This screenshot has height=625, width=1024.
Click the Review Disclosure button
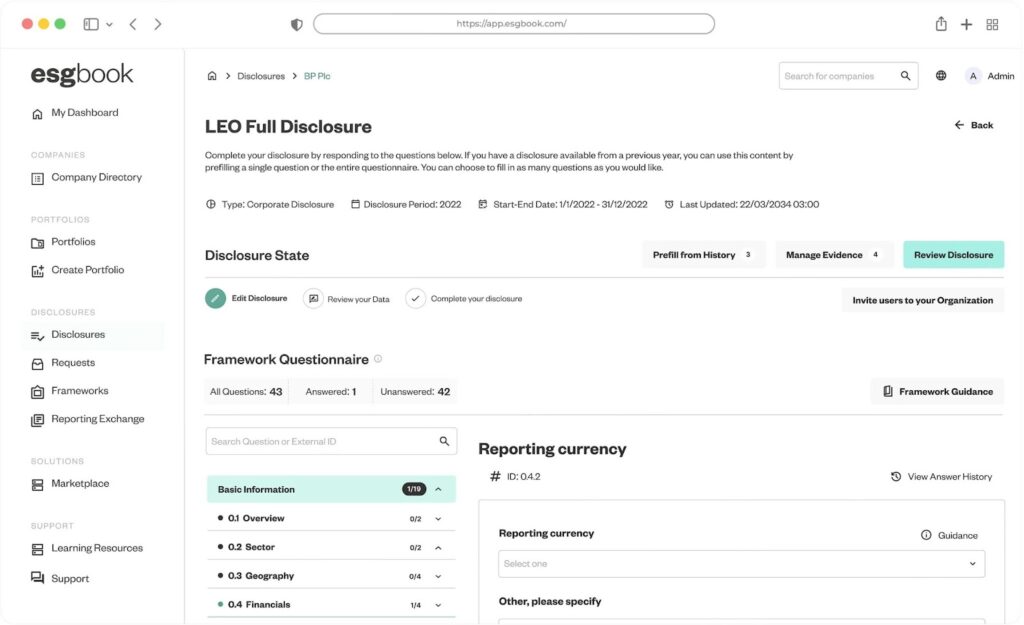953,255
